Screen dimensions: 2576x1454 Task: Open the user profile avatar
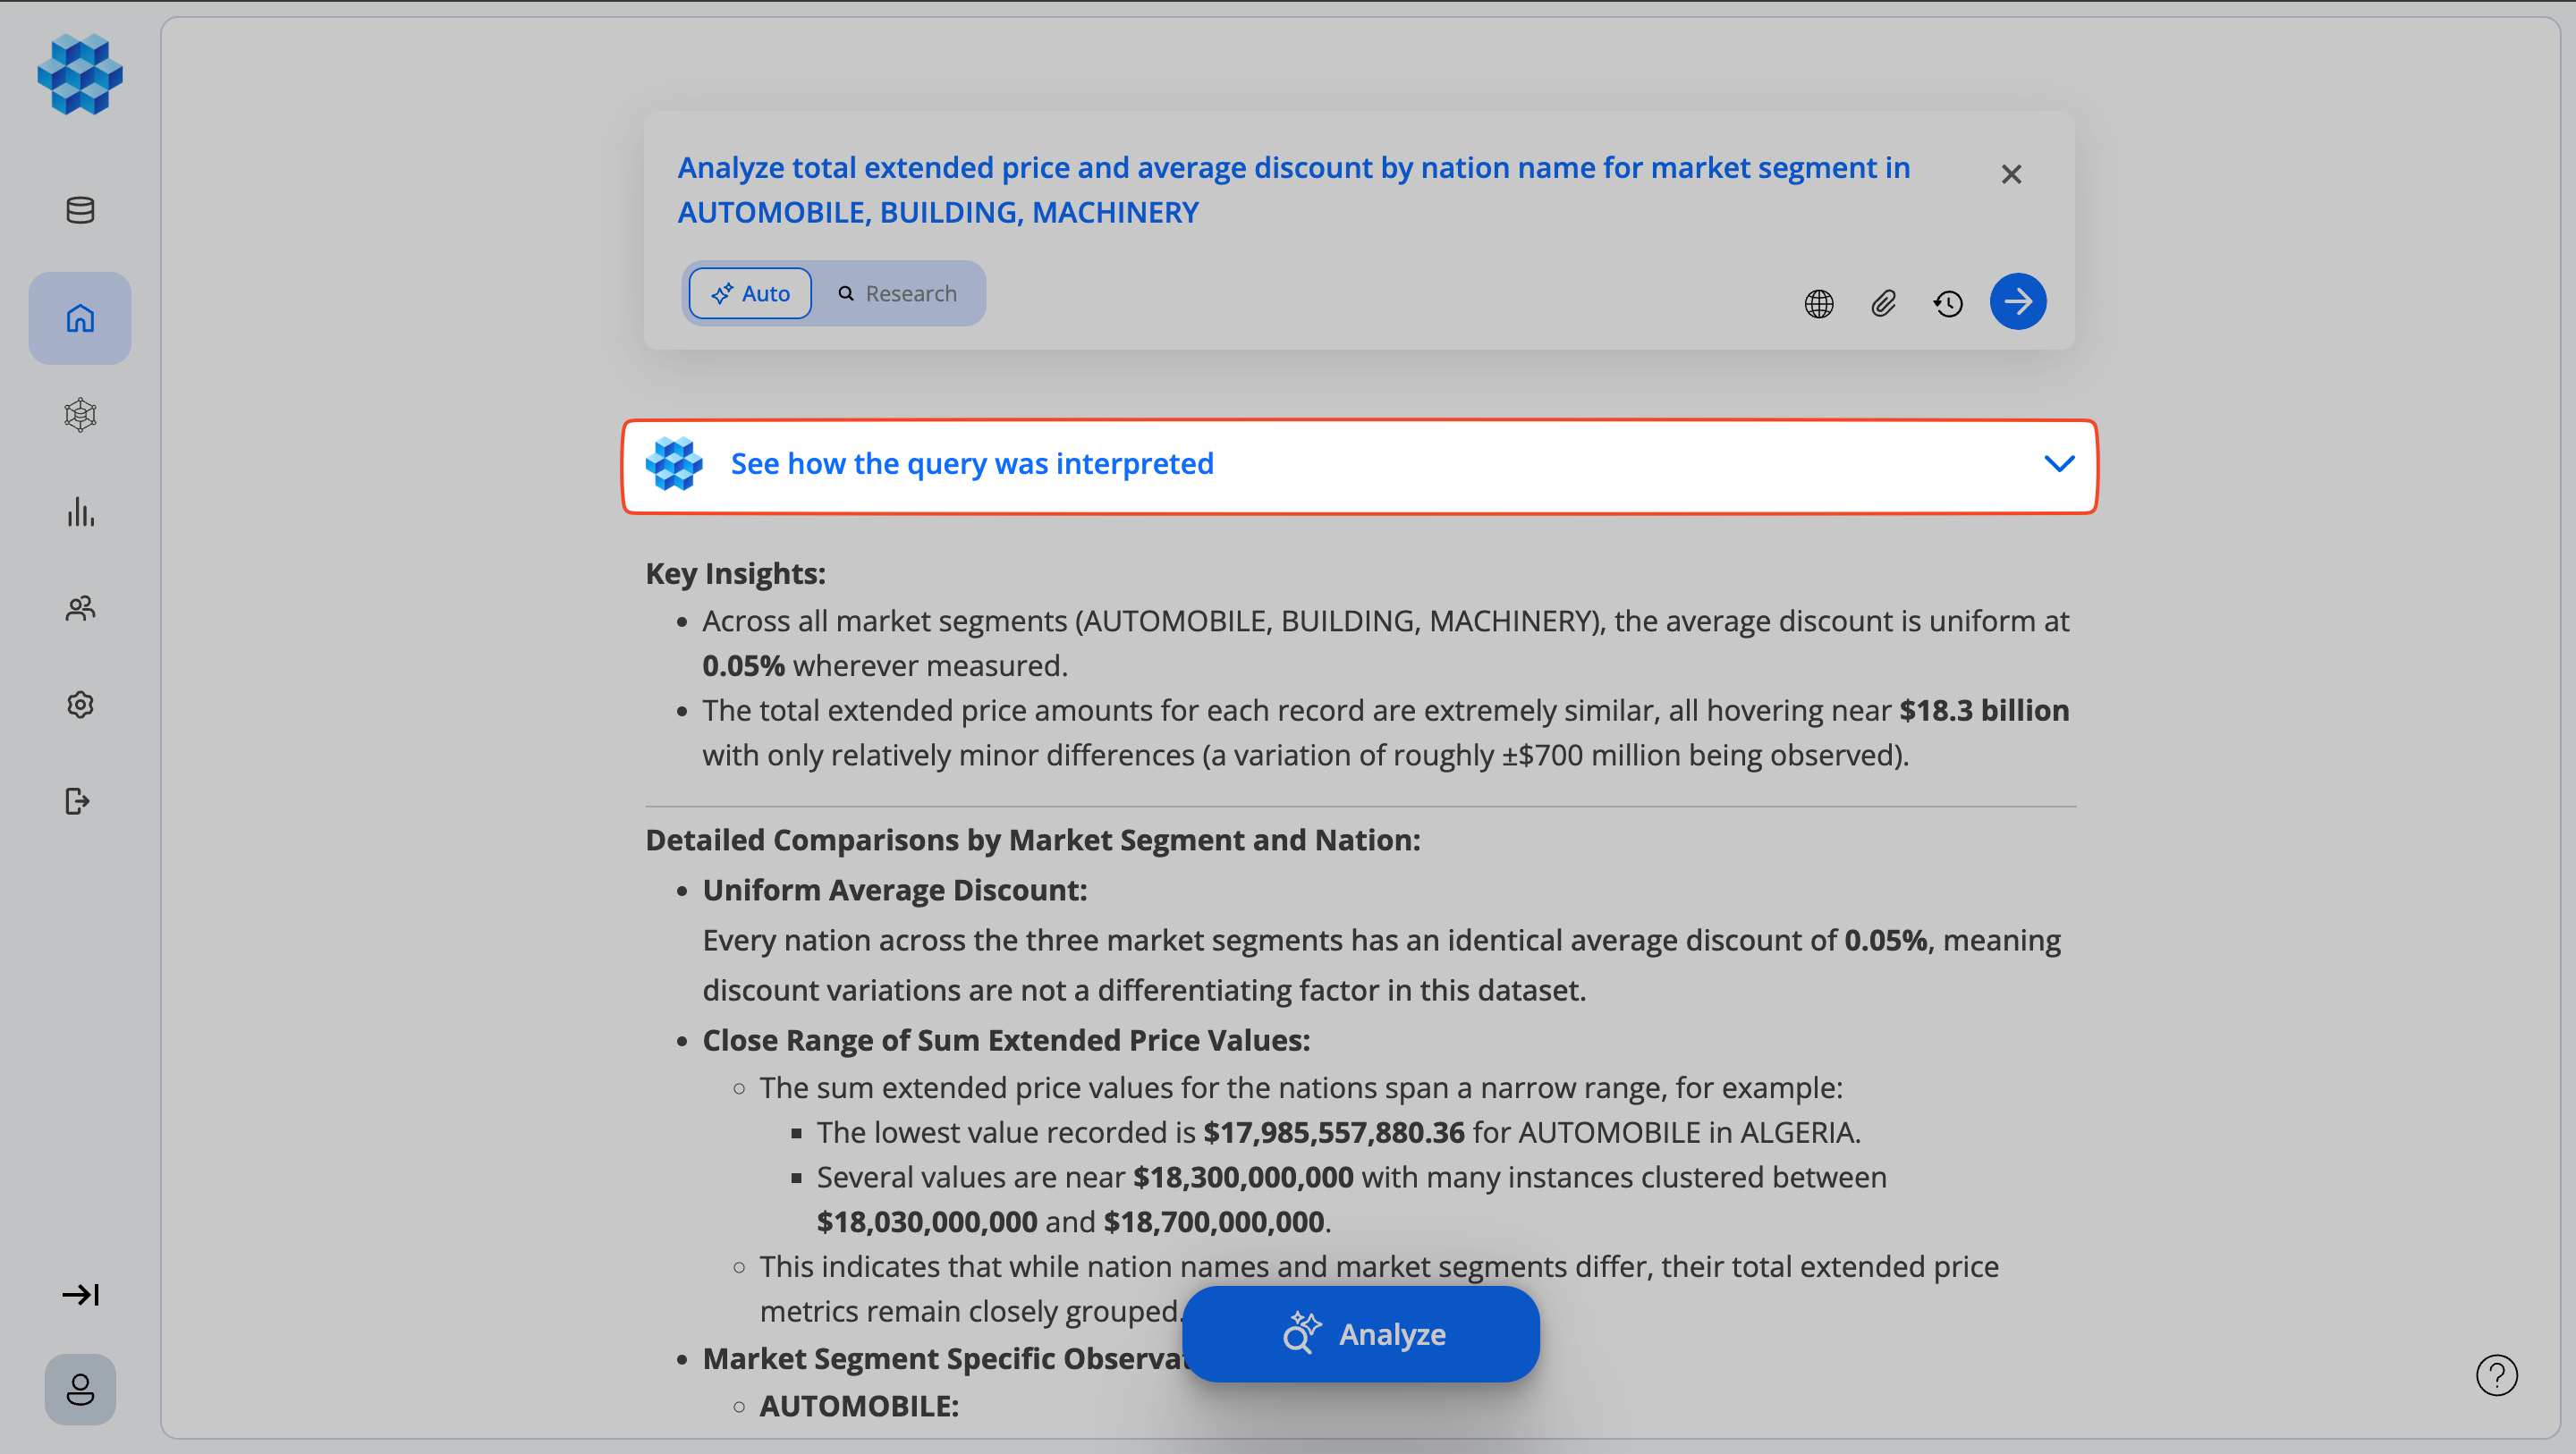[x=80, y=1389]
